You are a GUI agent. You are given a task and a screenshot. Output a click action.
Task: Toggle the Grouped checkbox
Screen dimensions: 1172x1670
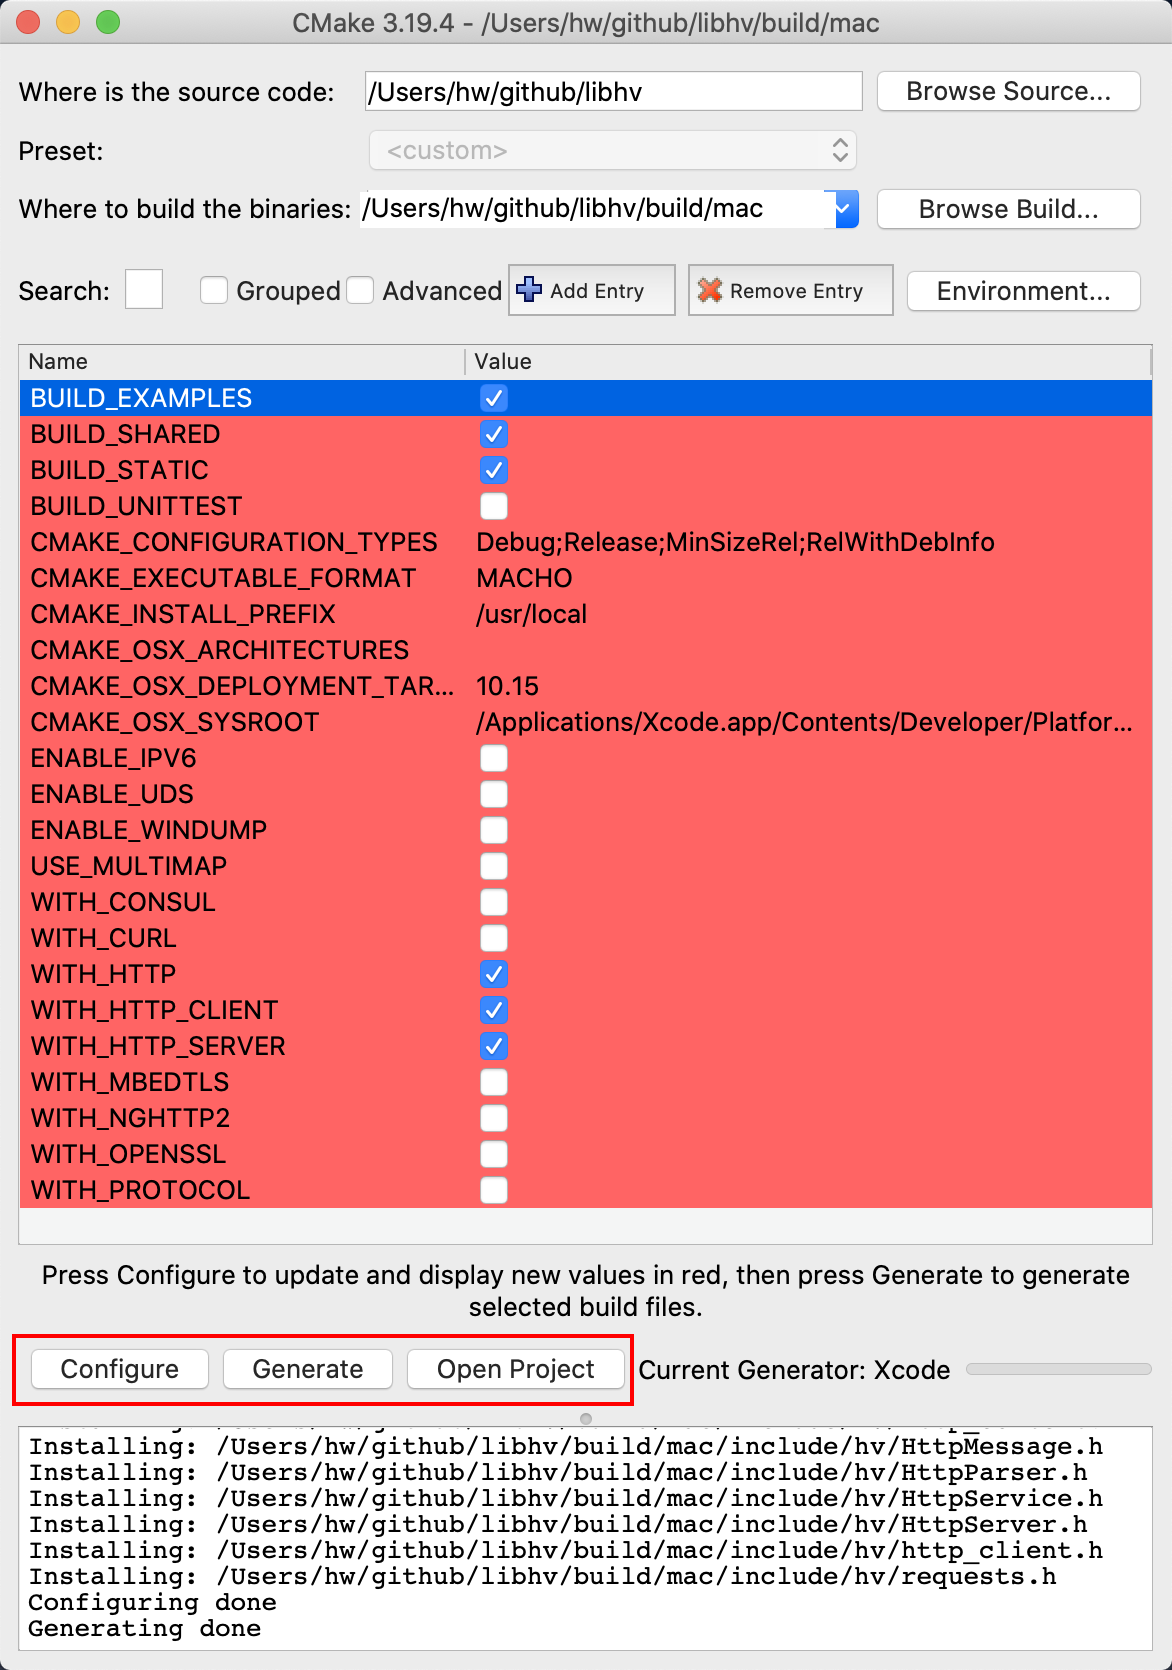coord(214,290)
